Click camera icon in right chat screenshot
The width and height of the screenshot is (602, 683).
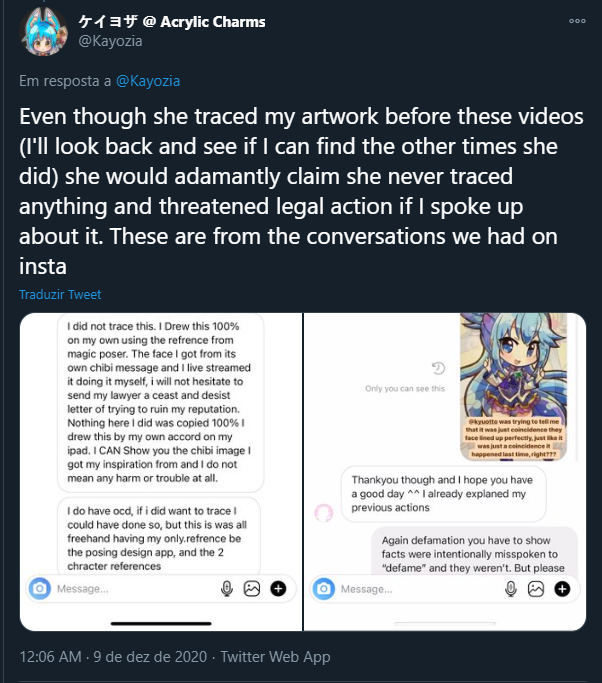[x=324, y=589]
